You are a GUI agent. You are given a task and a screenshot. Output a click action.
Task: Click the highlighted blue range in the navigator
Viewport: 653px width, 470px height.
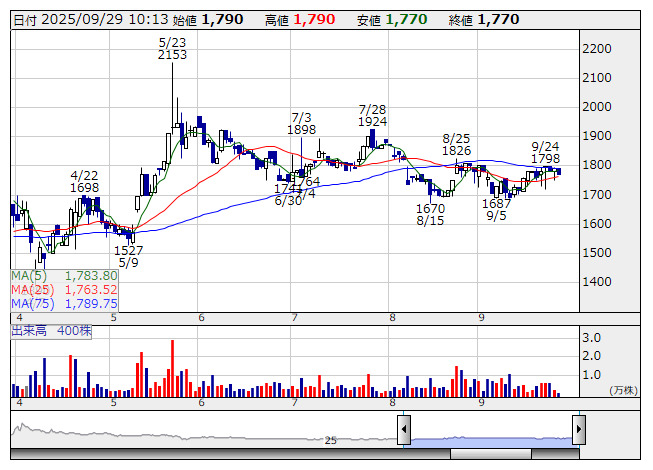[491, 442]
